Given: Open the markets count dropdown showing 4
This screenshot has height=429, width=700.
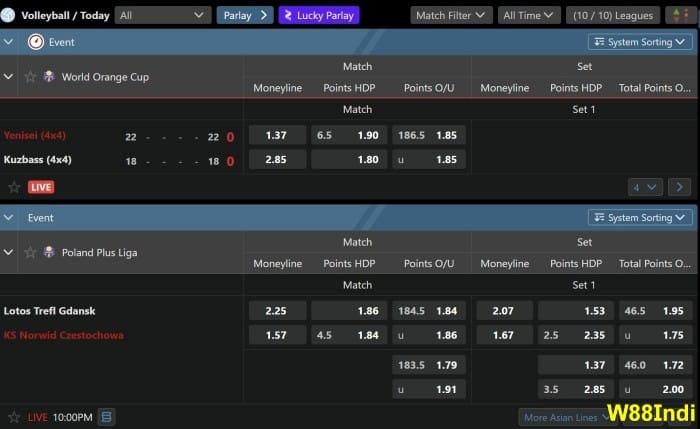Looking at the screenshot, I should coord(645,187).
